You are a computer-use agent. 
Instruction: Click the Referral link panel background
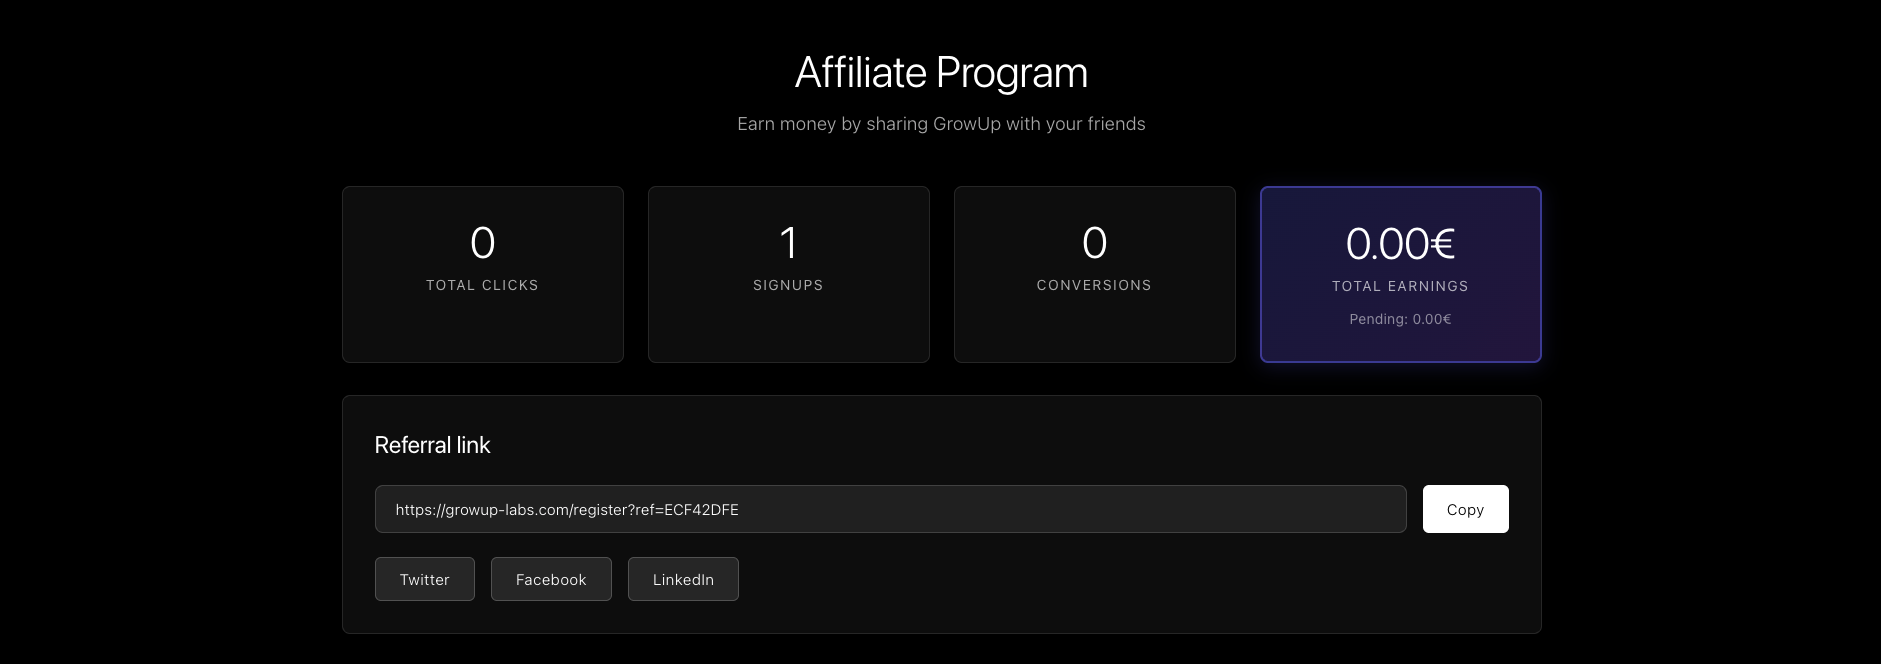1100,620
